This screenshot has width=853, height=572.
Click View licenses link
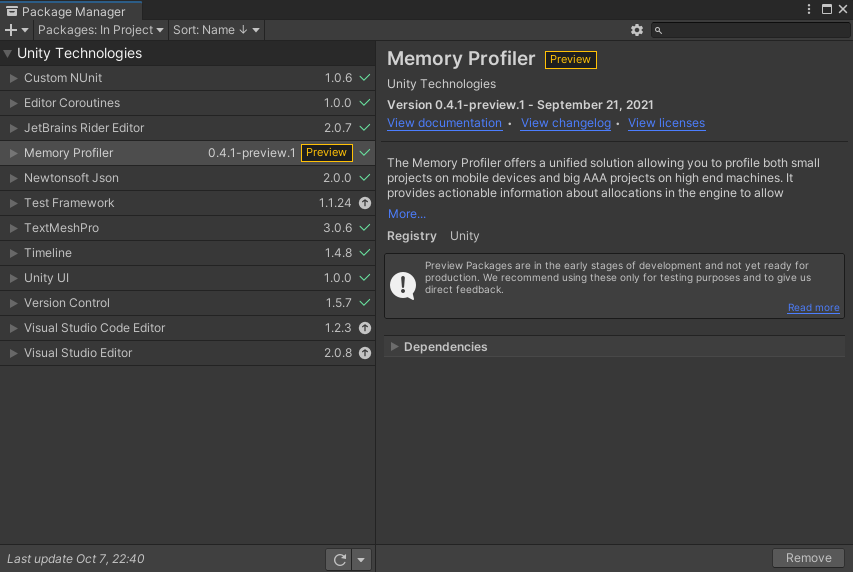(x=666, y=123)
